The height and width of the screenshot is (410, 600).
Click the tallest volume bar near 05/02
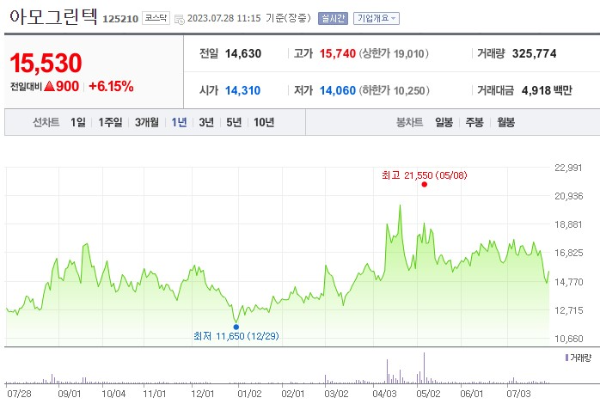424,368
